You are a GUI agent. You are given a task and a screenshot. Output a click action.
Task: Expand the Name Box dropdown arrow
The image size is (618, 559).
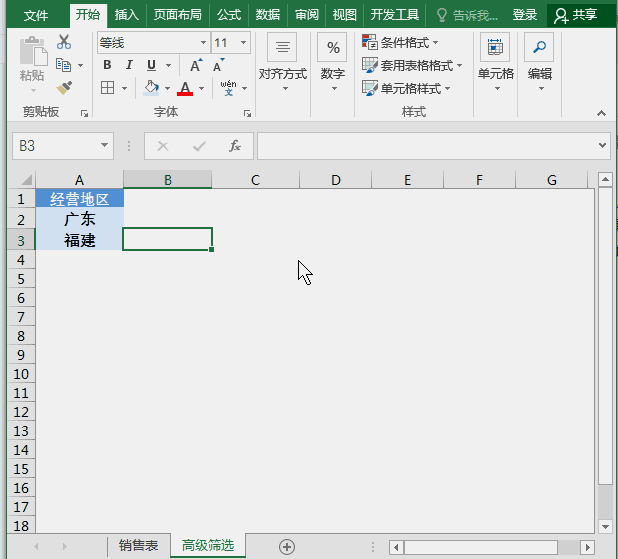pos(104,145)
